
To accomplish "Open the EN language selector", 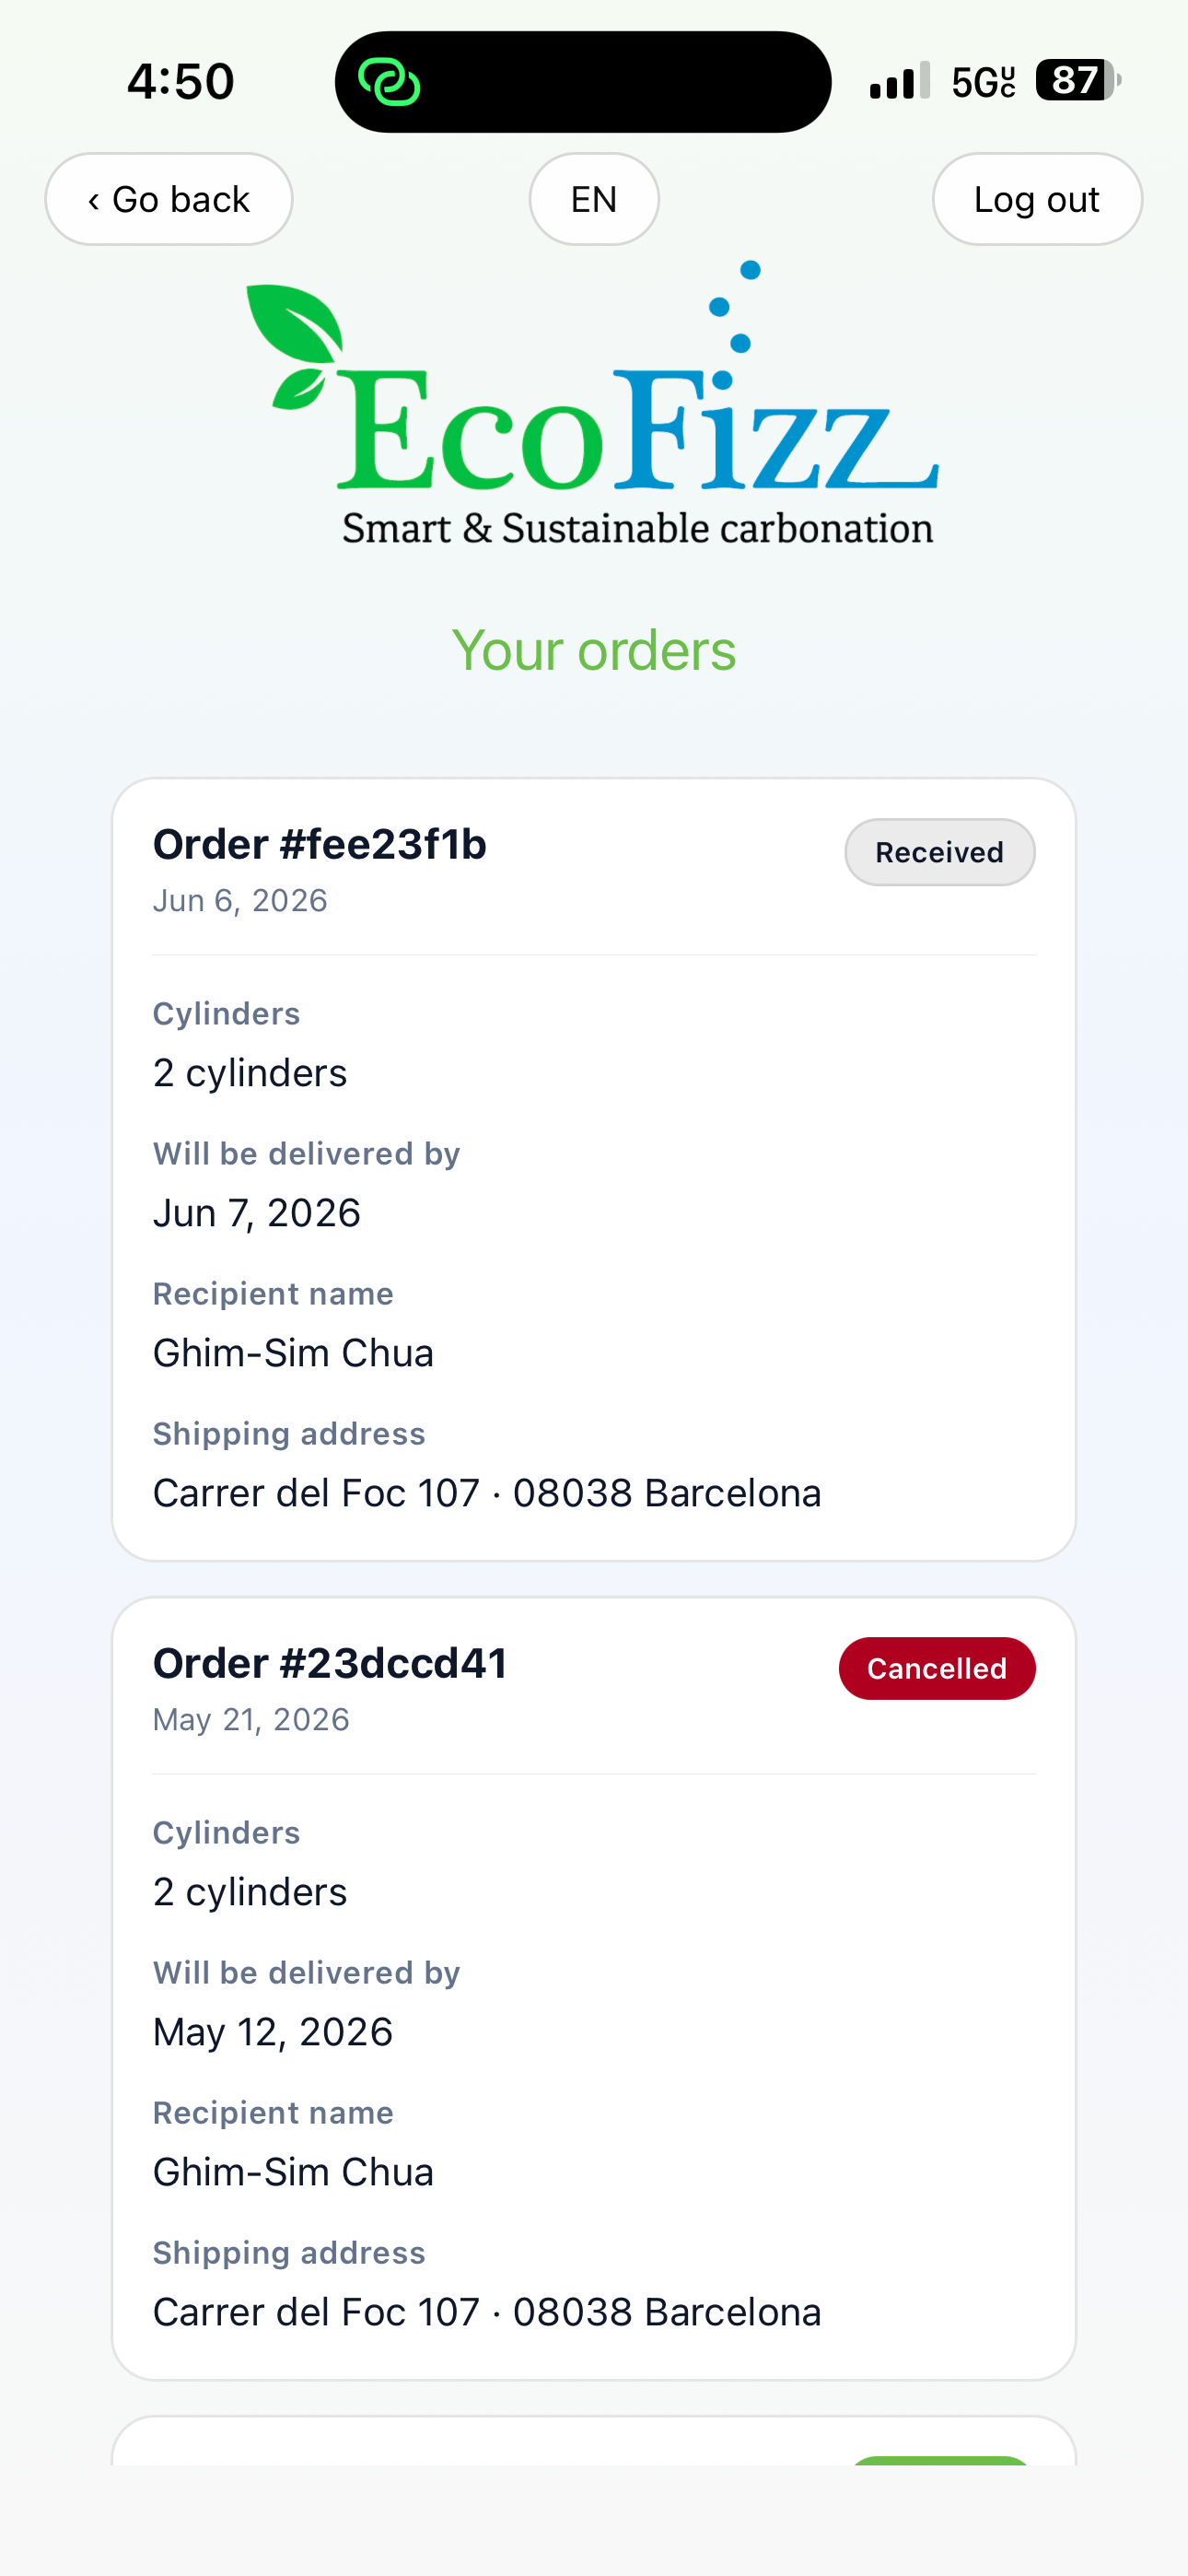I will click(x=594, y=199).
